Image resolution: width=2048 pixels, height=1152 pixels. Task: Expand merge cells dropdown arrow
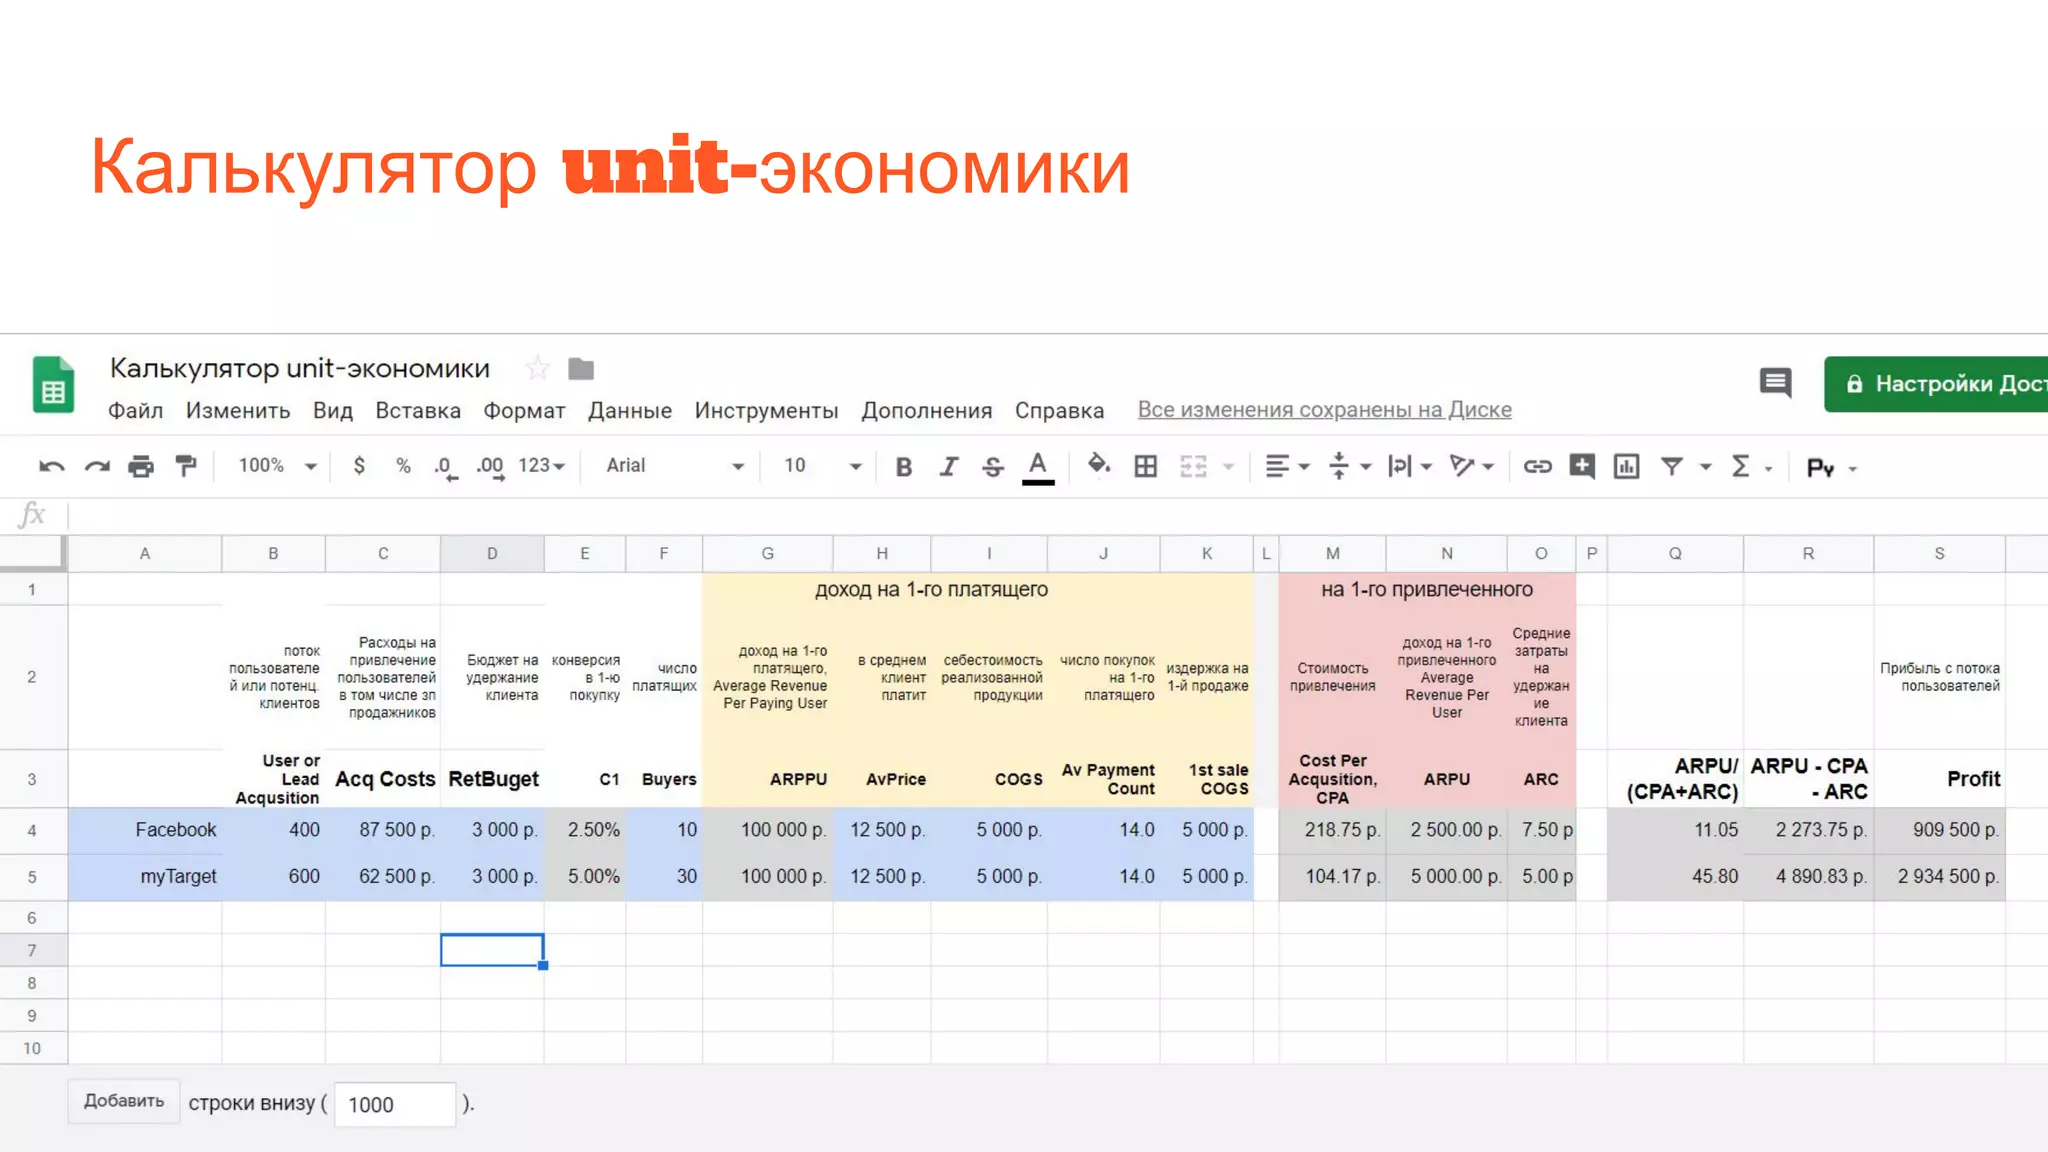tap(1228, 467)
